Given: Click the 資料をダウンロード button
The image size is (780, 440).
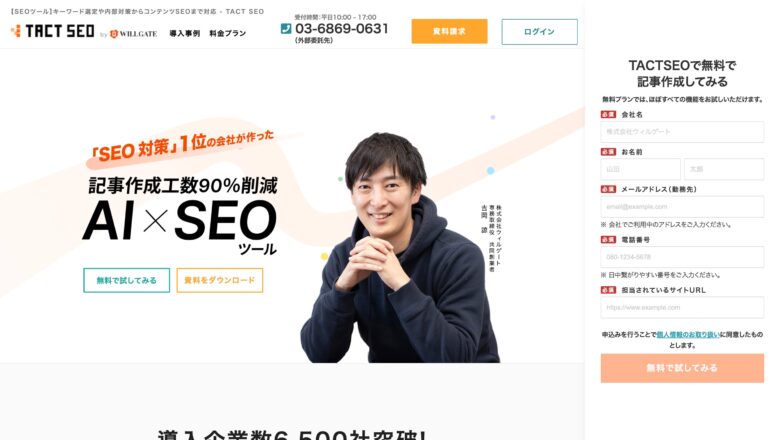Looking at the screenshot, I should [219, 280].
